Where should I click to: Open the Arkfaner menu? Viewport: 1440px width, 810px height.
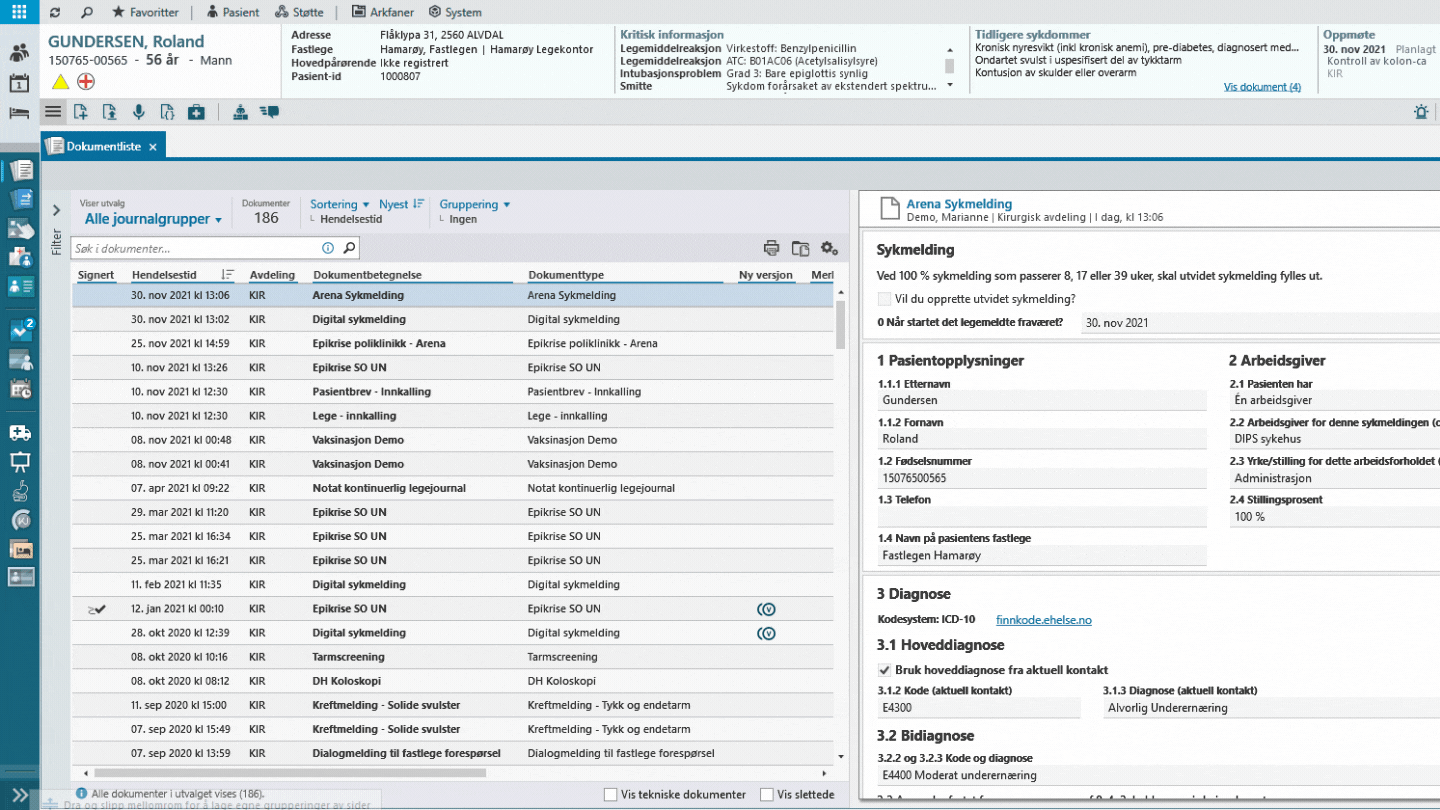[x=383, y=12]
